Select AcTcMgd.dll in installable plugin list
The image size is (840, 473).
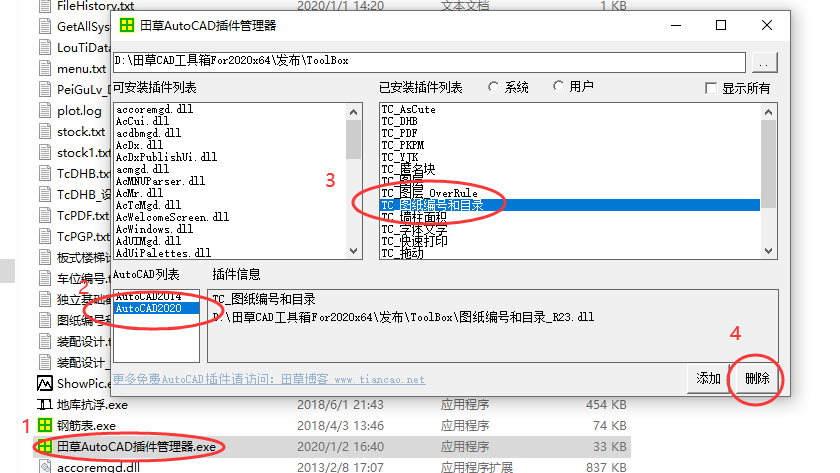[x=148, y=205]
